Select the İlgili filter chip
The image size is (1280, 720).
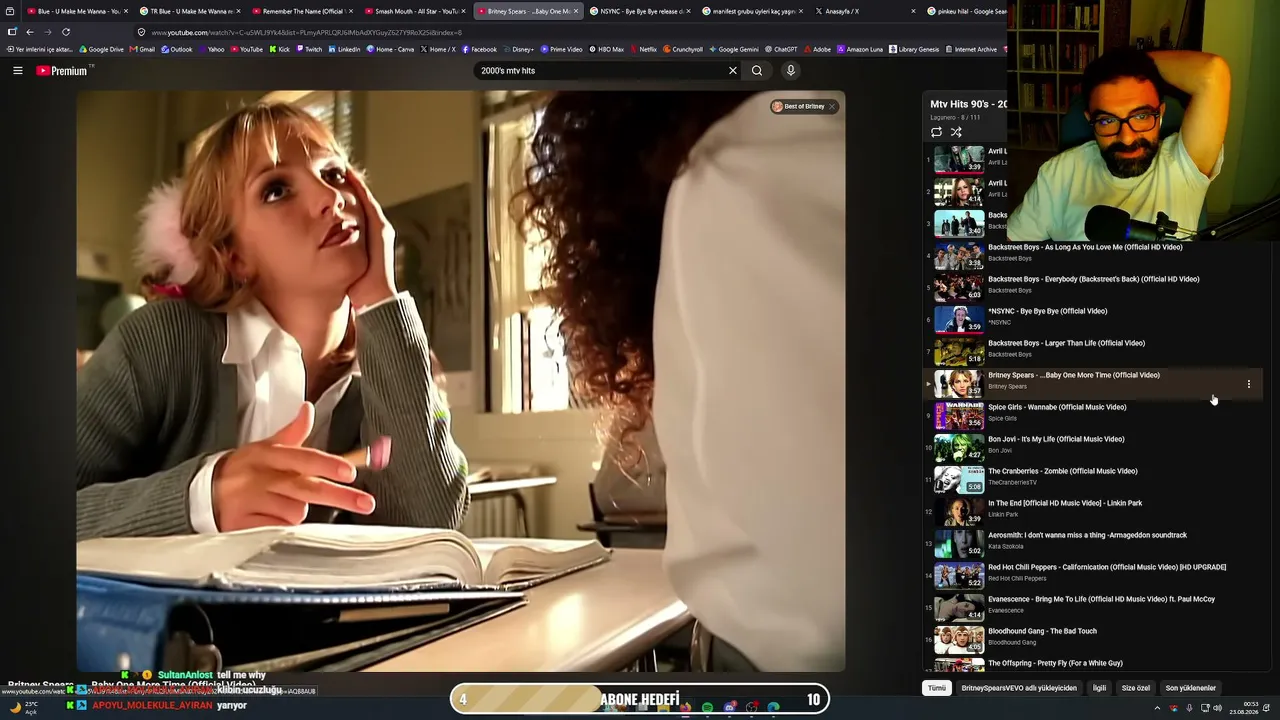(1099, 688)
